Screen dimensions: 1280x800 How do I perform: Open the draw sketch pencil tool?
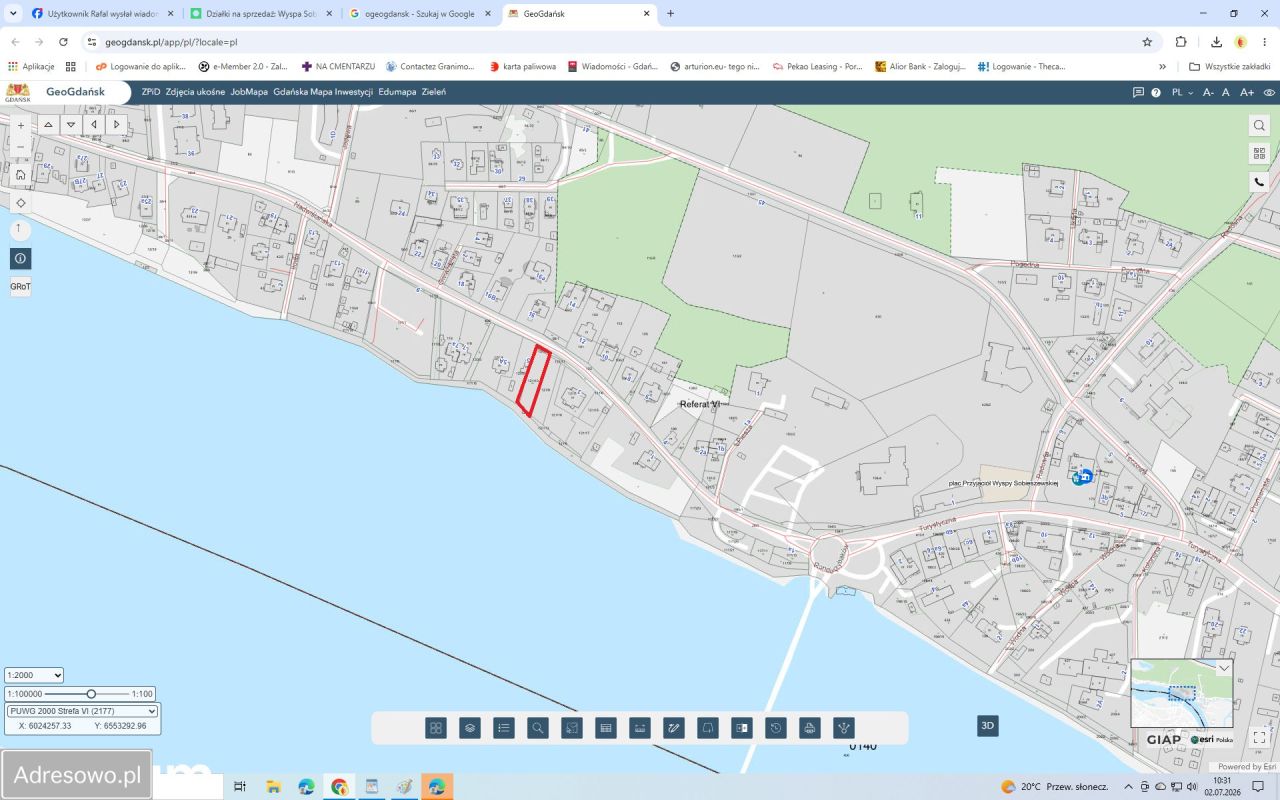pyautogui.click(x=674, y=728)
